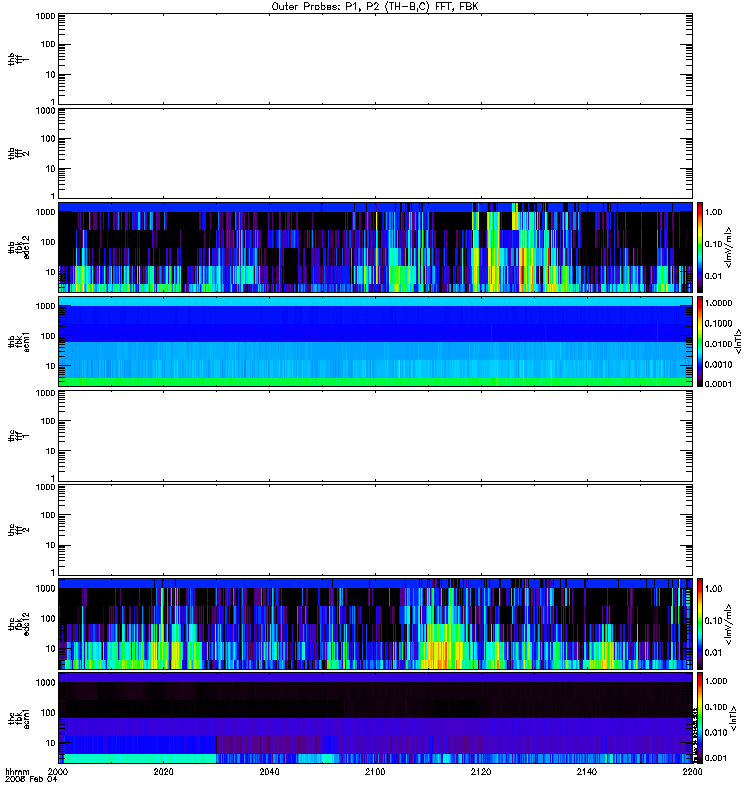
Task: Click the 'thb fff 1' y-axis label
Action: (19, 59)
